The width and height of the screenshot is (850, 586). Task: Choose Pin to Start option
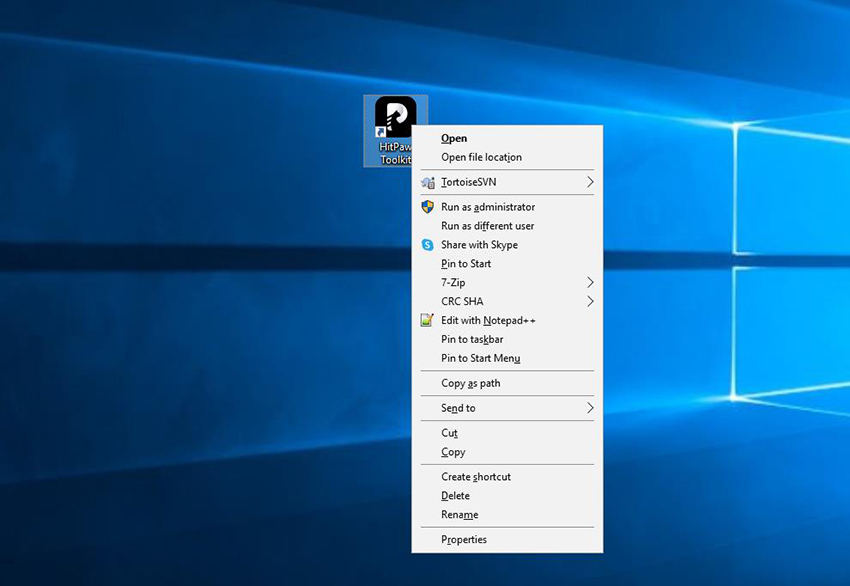click(466, 264)
